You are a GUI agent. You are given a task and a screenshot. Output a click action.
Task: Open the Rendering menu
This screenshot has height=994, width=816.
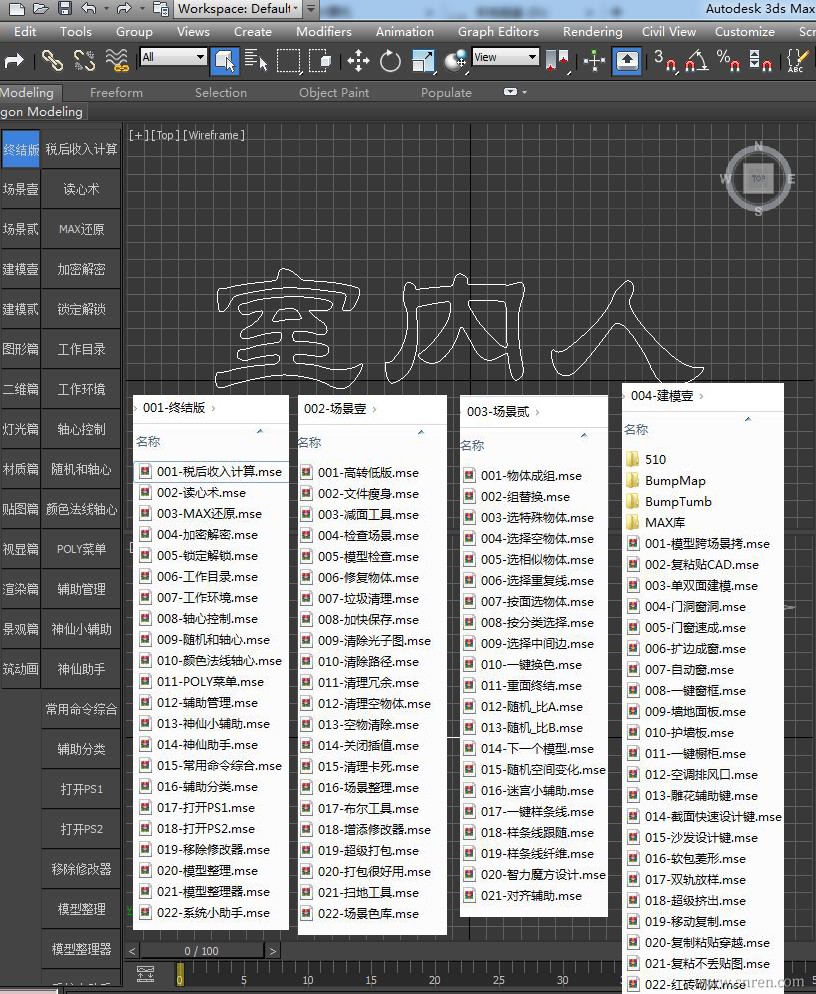(x=592, y=32)
